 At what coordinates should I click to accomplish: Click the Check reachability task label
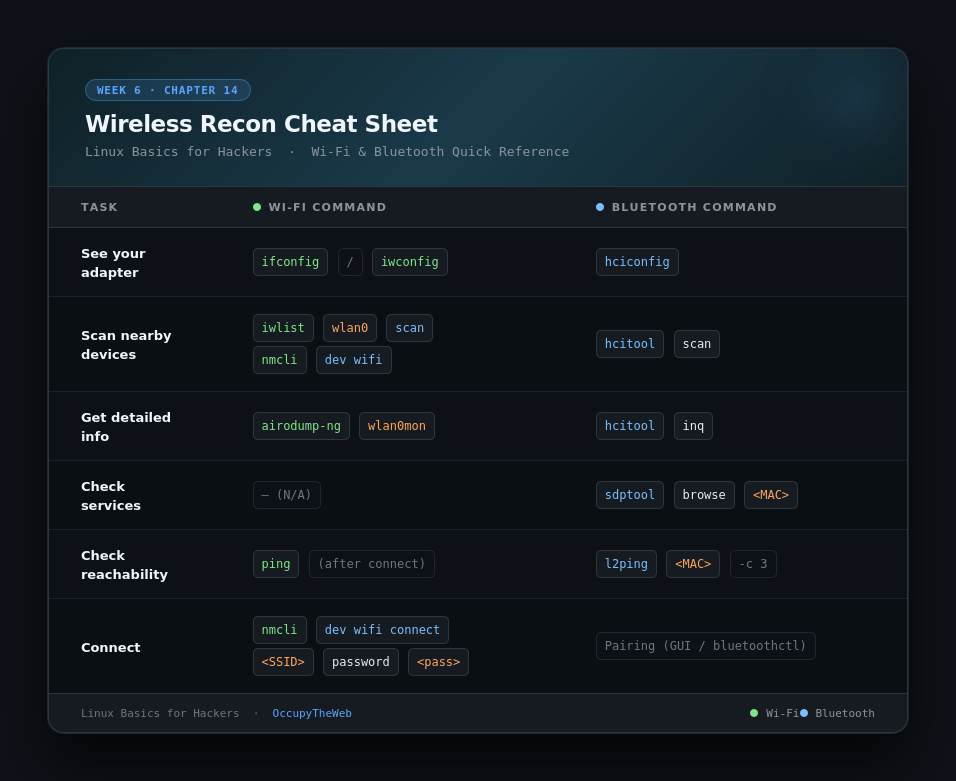coord(124,565)
